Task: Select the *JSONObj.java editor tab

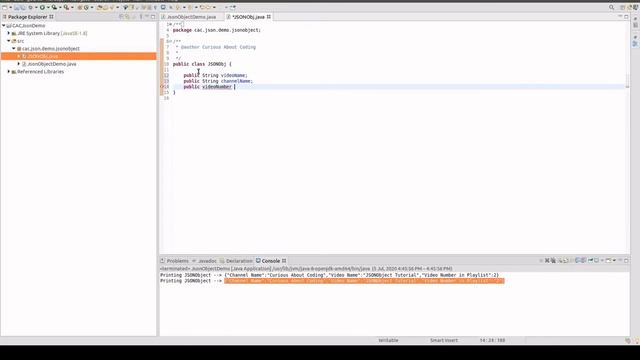Action: click(249, 17)
